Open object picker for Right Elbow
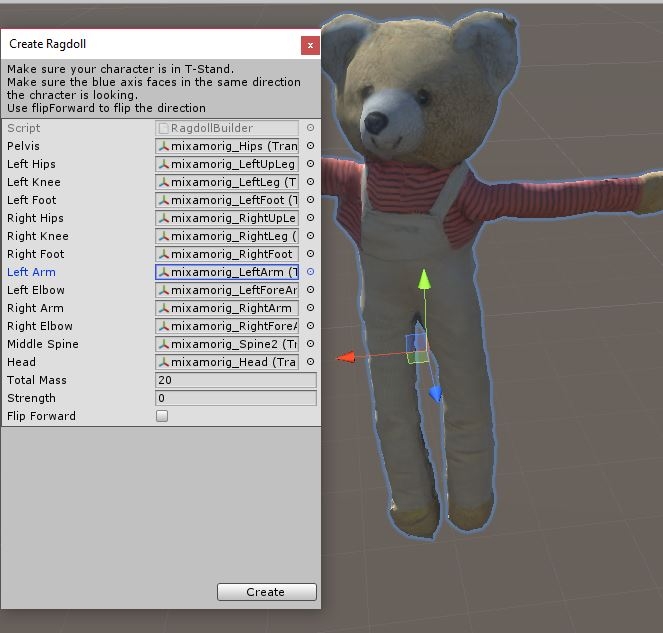 point(310,326)
